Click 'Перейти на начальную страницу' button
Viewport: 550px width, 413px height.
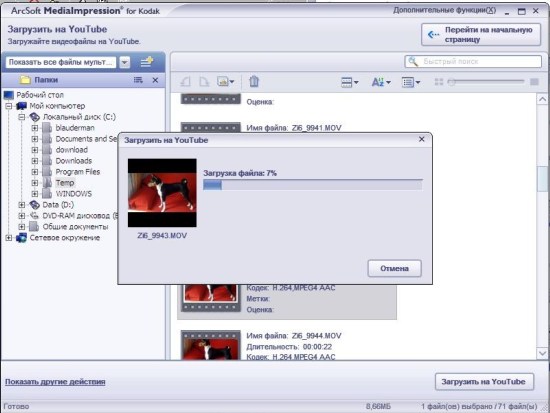pos(481,34)
